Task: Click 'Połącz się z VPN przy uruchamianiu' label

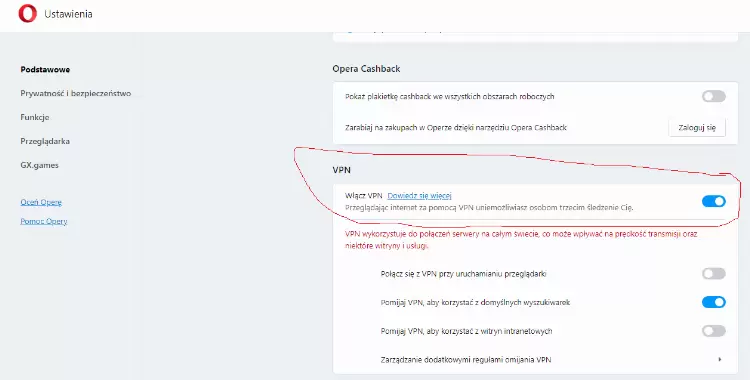Action: (463, 274)
